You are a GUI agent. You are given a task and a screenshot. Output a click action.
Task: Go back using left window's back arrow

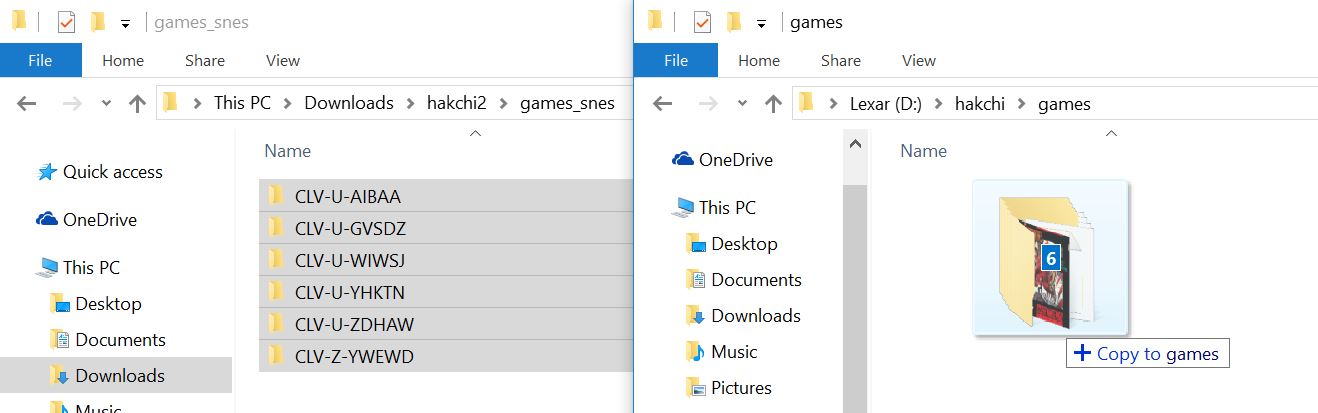click(27, 103)
